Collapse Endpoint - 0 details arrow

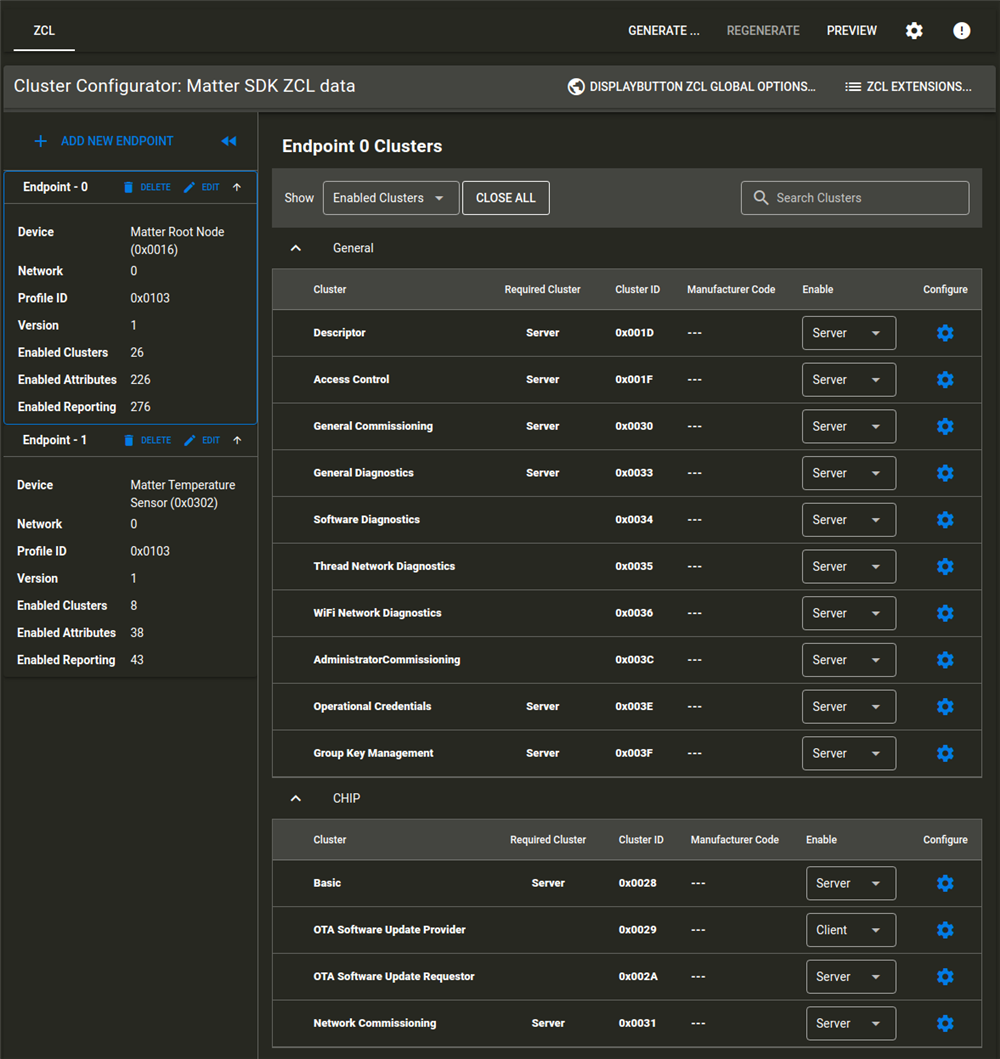237,187
